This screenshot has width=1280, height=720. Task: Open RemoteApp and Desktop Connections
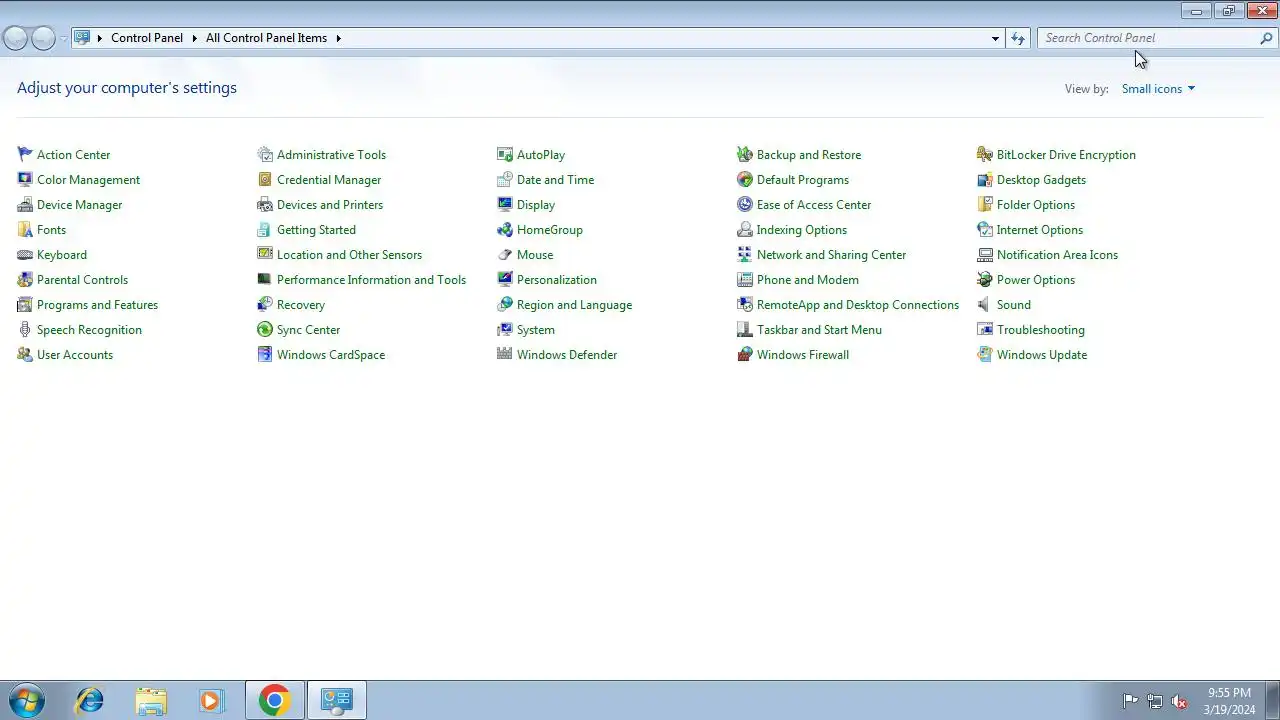point(858,304)
